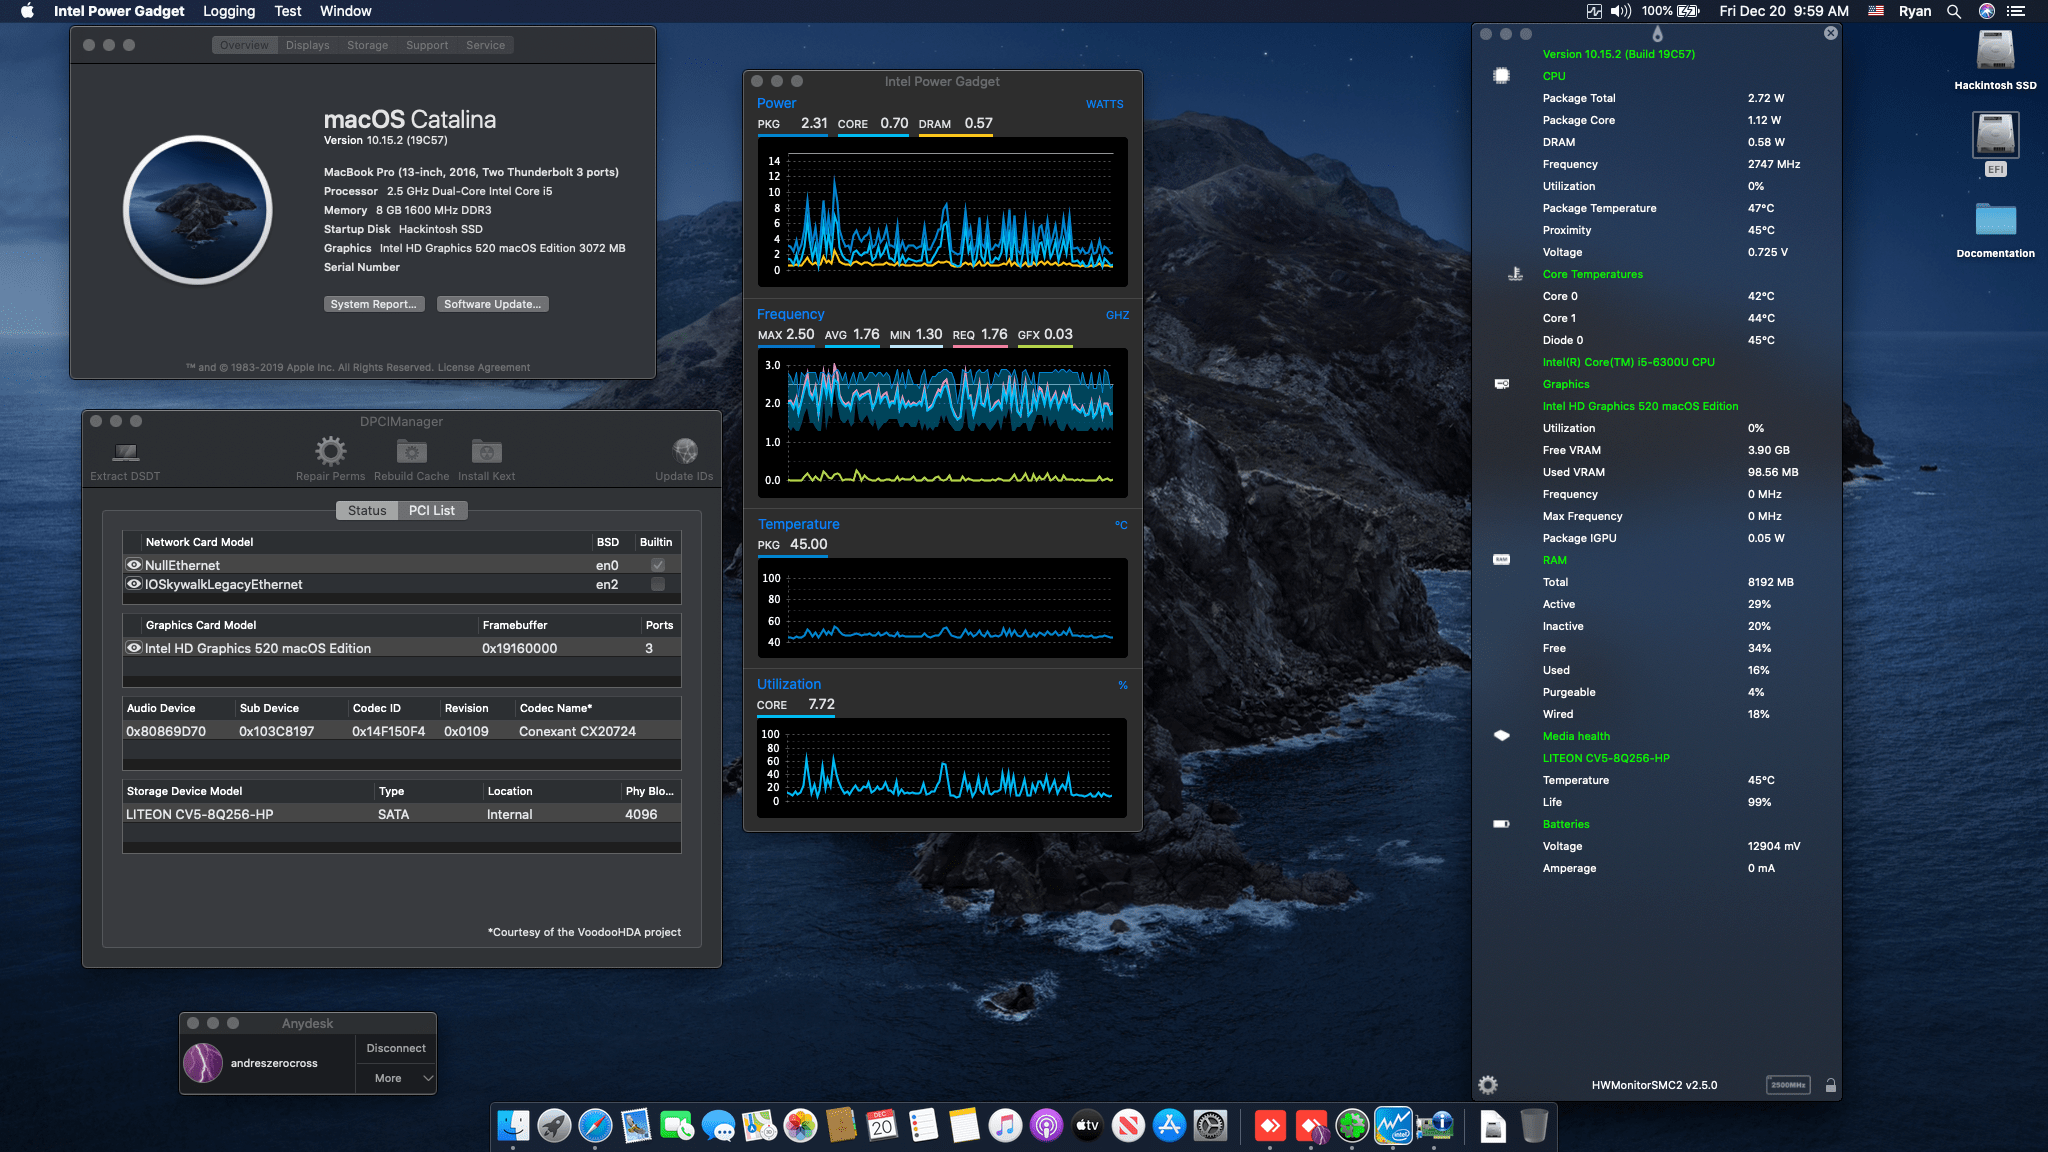
Task: Open App Store from Dock
Action: pyautogui.click(x=1169, y=1126)
